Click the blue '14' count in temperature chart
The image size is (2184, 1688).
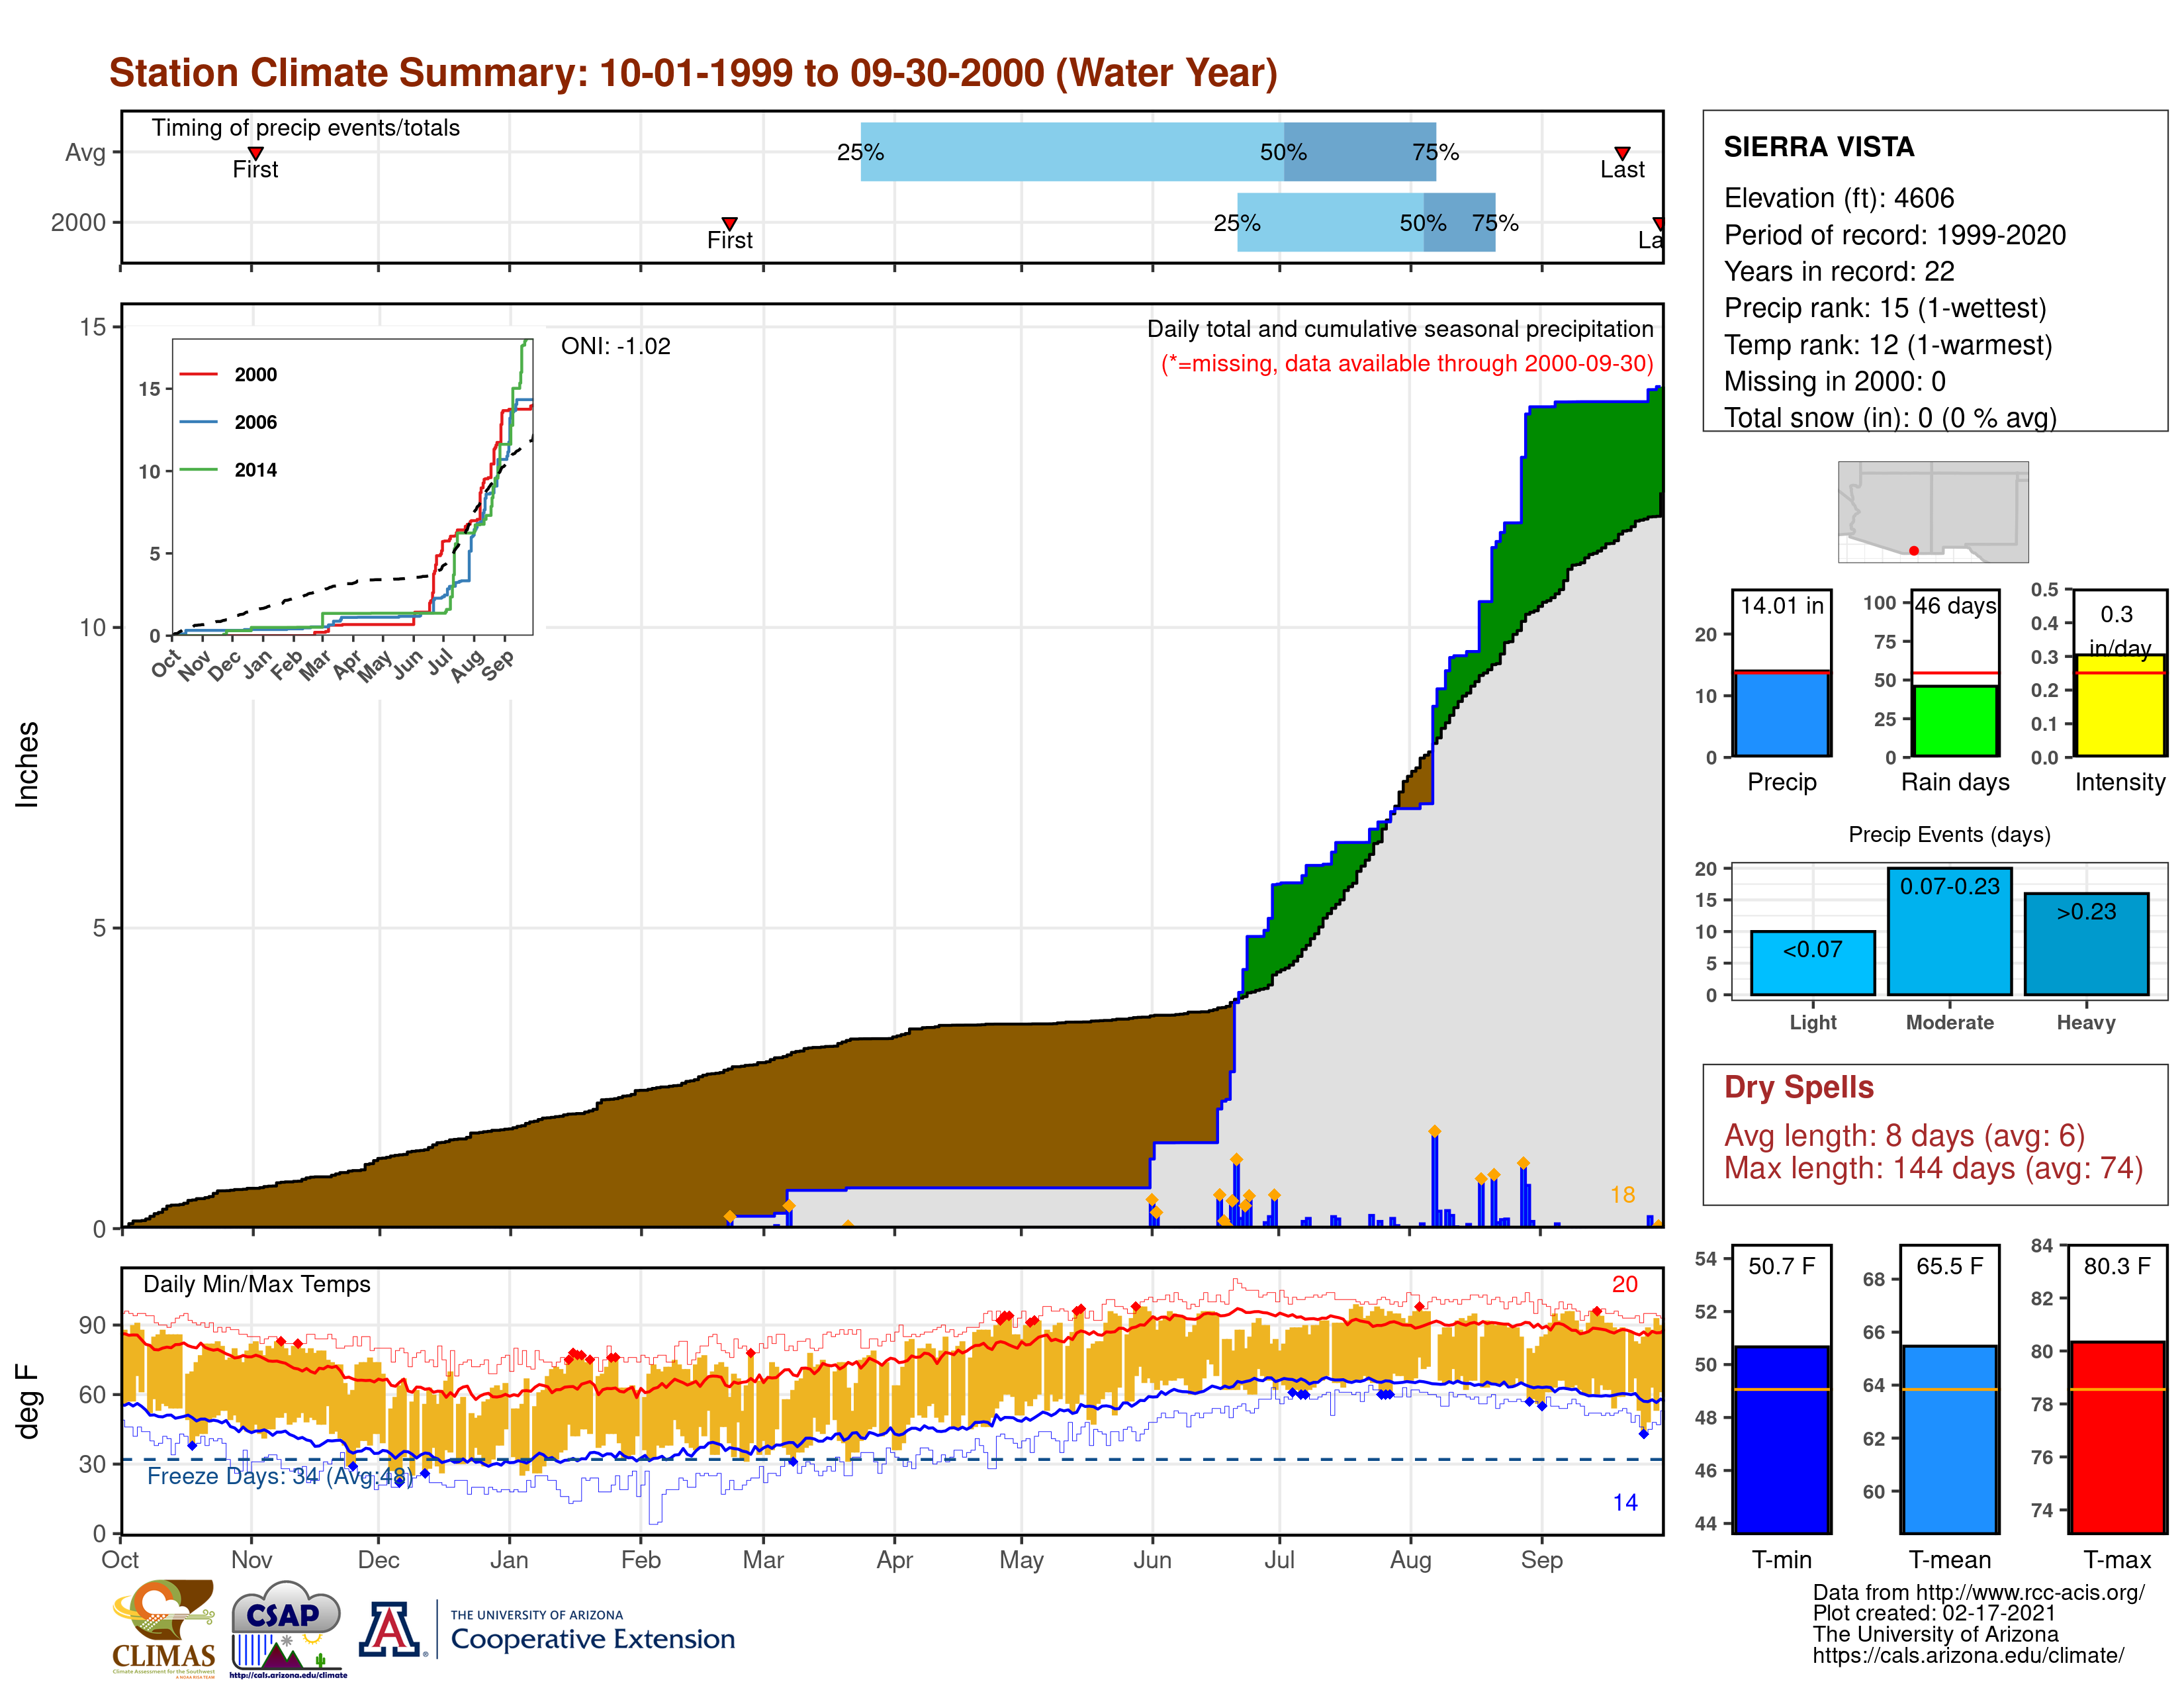(1625, 1502)
